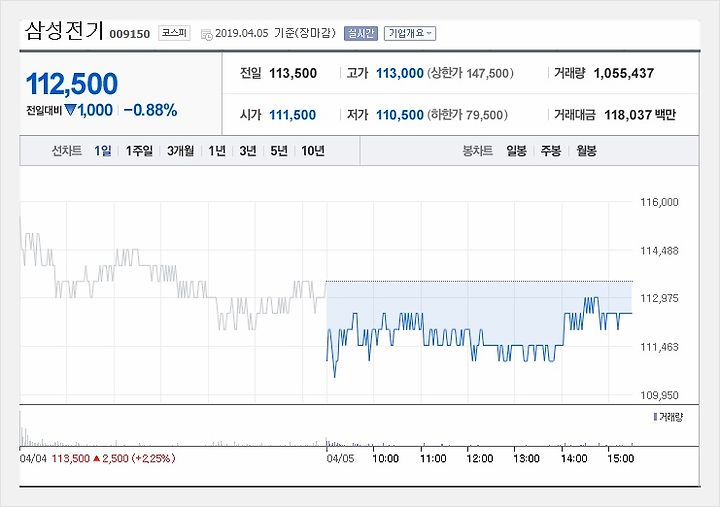This screenshot has width=720, height=507.
Task: Click the 전일 value 113,500
Action: click(x=293, y=73)
